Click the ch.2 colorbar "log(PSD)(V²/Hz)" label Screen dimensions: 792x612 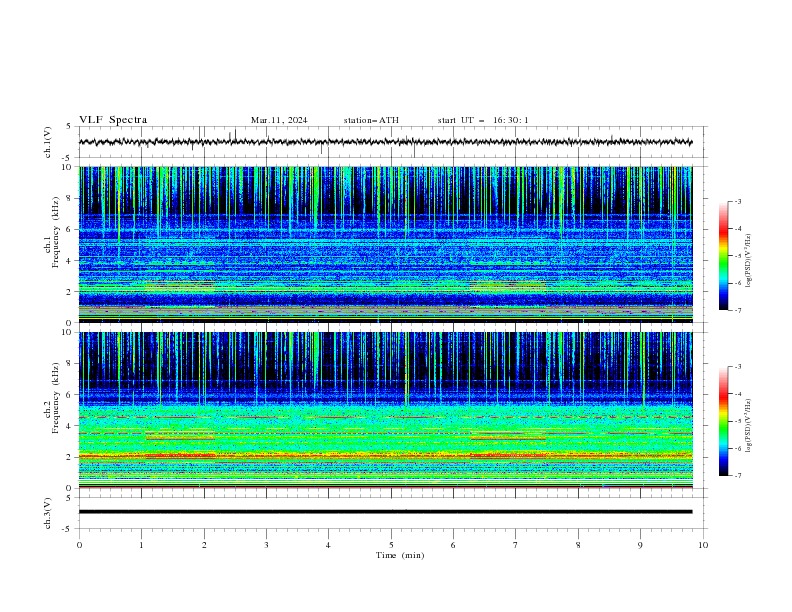pyautogui.click(x=749, y=426)
